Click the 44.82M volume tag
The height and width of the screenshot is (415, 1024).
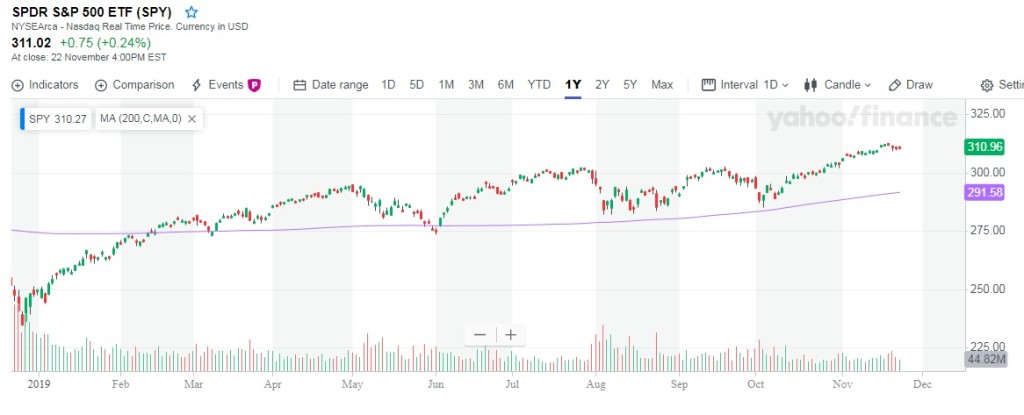pos(986,359)
